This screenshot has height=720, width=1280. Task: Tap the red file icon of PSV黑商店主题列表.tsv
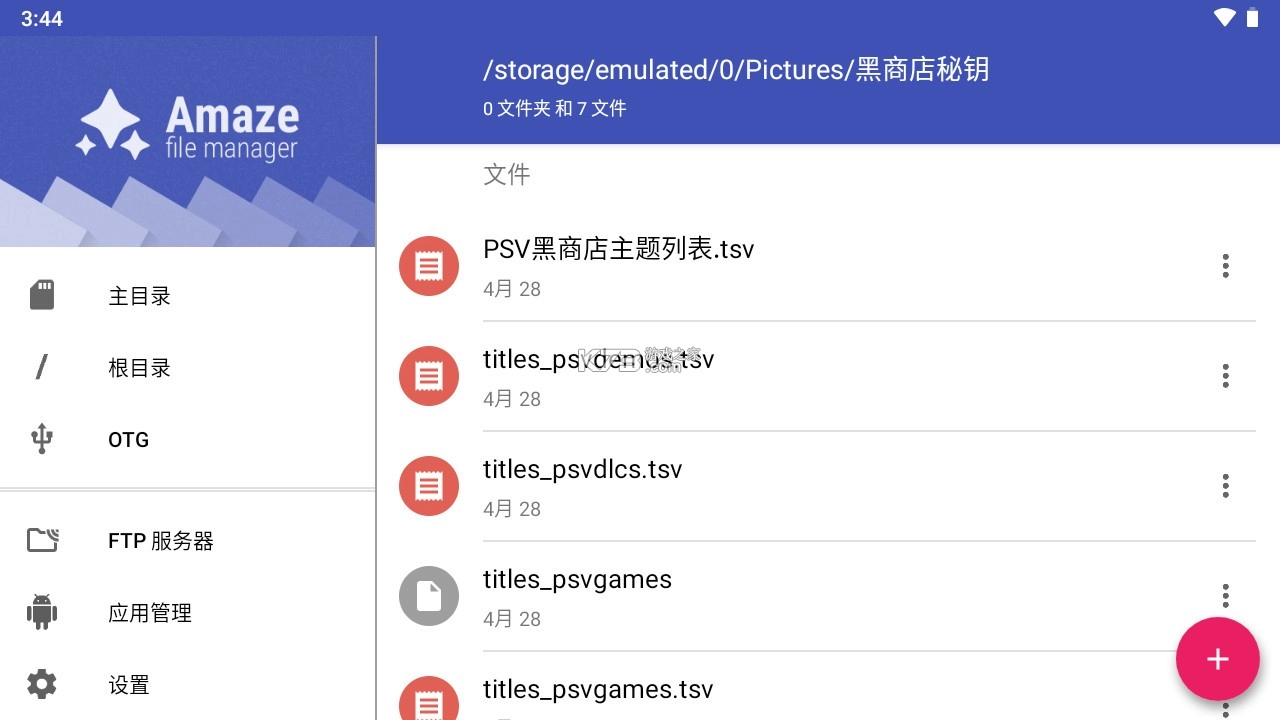click(428, 266)
